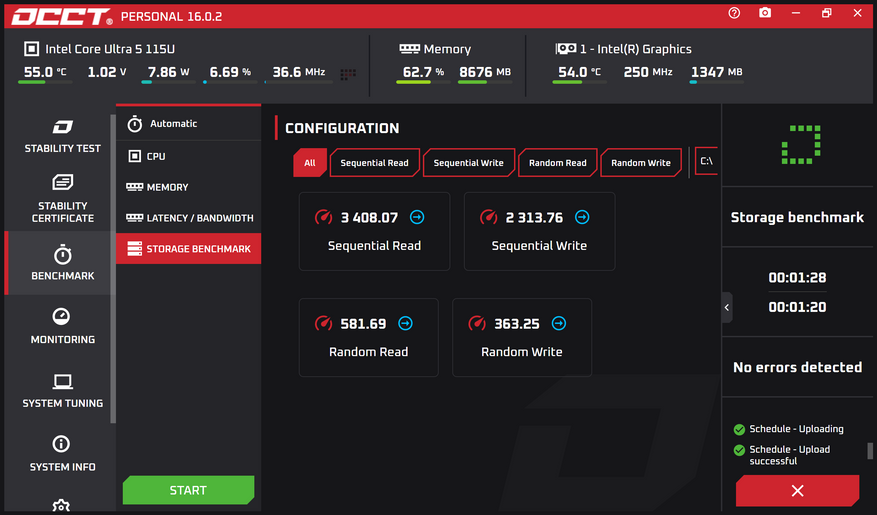Click the Schedule - Upload successful entry

click(782, 455)
